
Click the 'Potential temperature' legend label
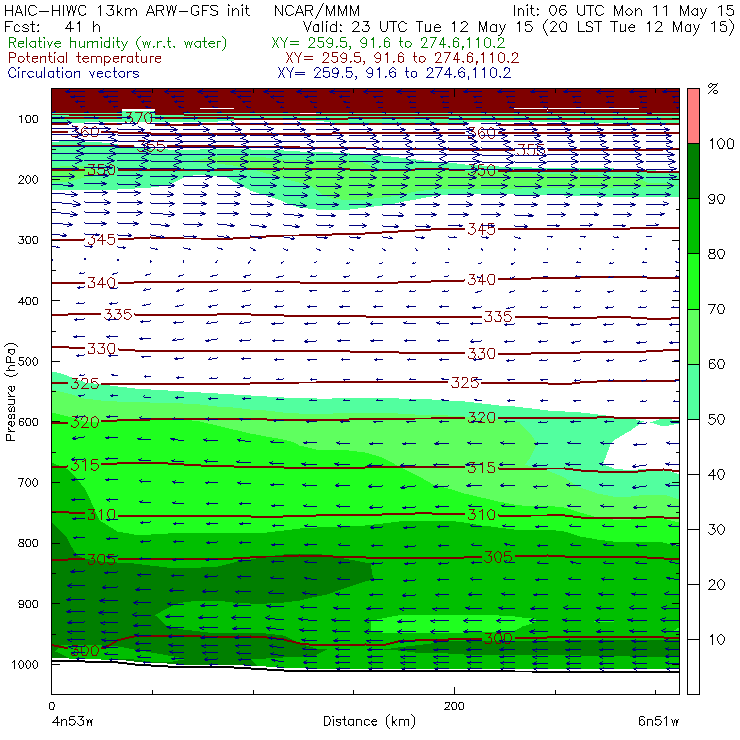coord(84,58)
